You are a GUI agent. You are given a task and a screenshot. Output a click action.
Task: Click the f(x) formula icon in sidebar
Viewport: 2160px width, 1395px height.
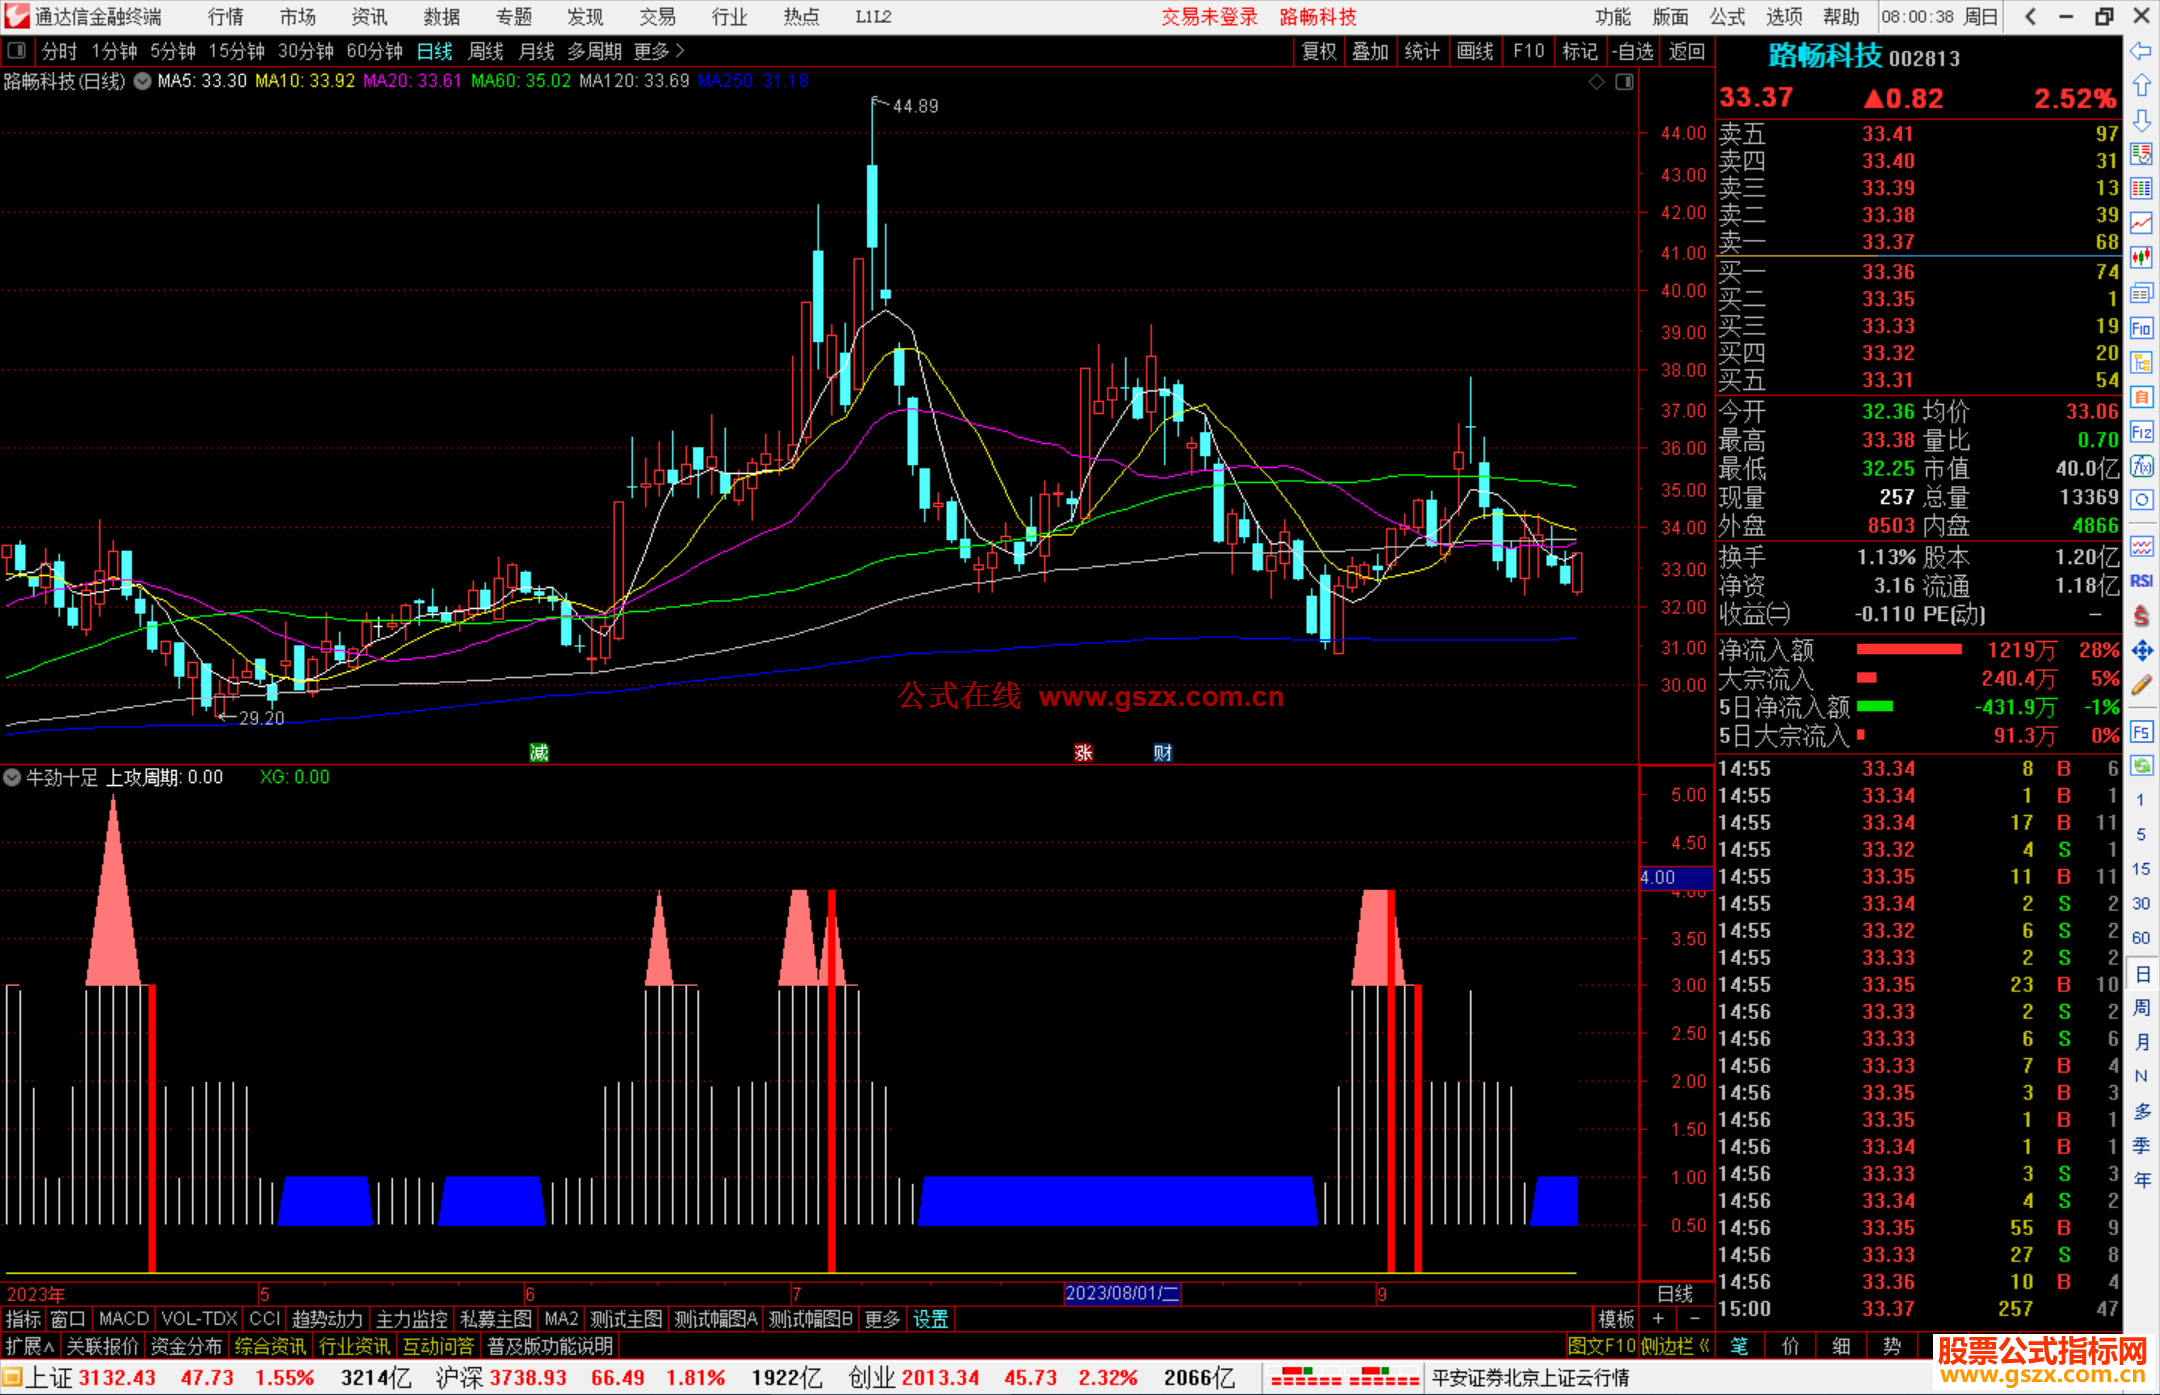pyautogui.click(x=2141, y=466)
